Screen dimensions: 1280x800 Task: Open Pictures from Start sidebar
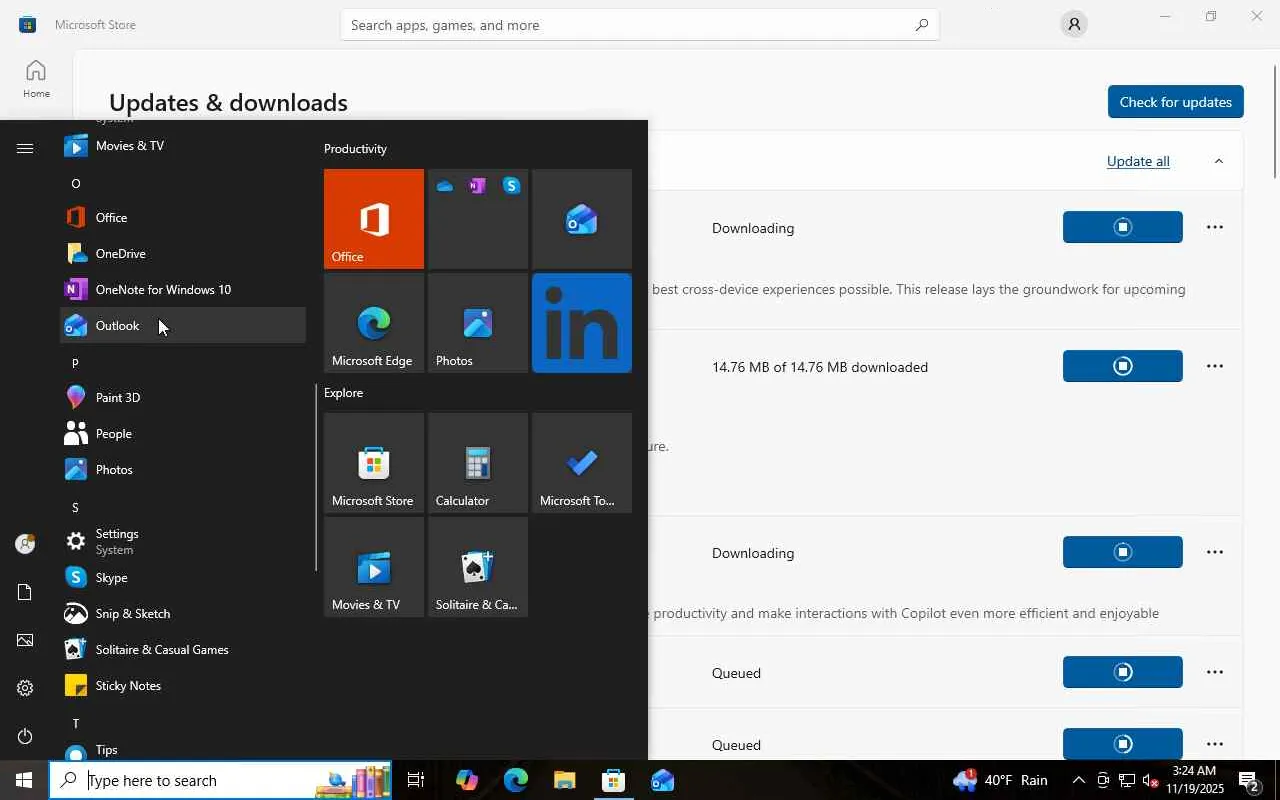[x=25, y=640]
